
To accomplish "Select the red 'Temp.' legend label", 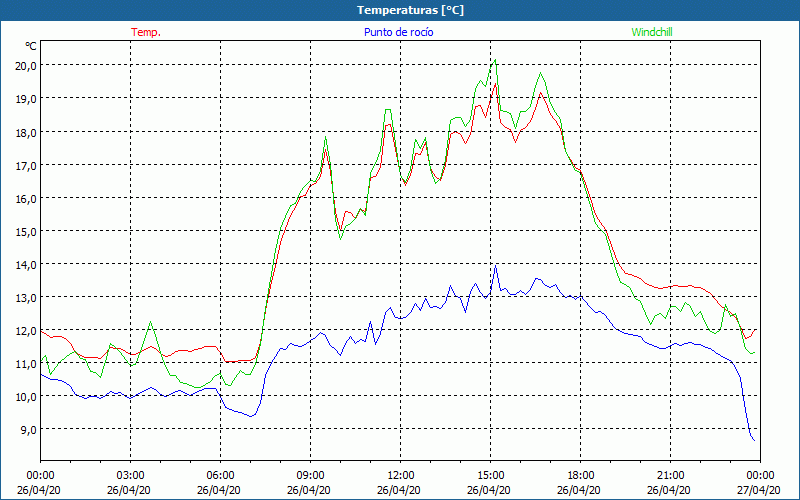I will [146, 32].
